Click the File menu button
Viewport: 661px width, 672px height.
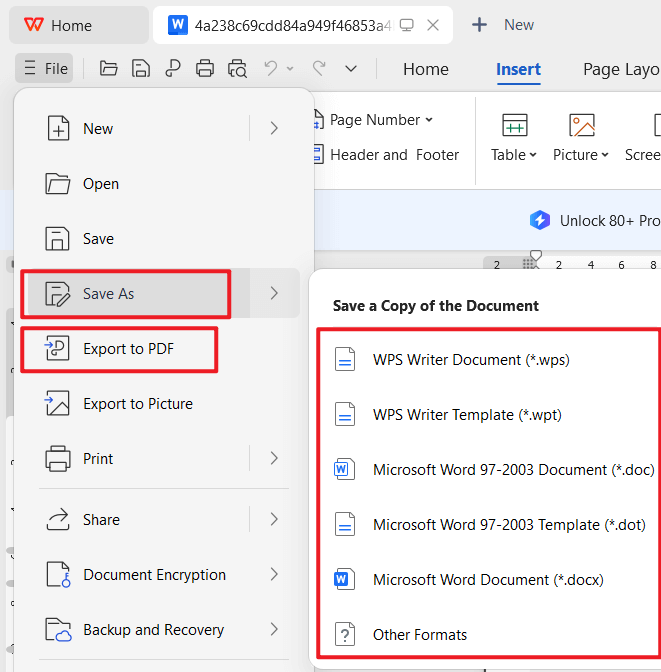(45, 69)
